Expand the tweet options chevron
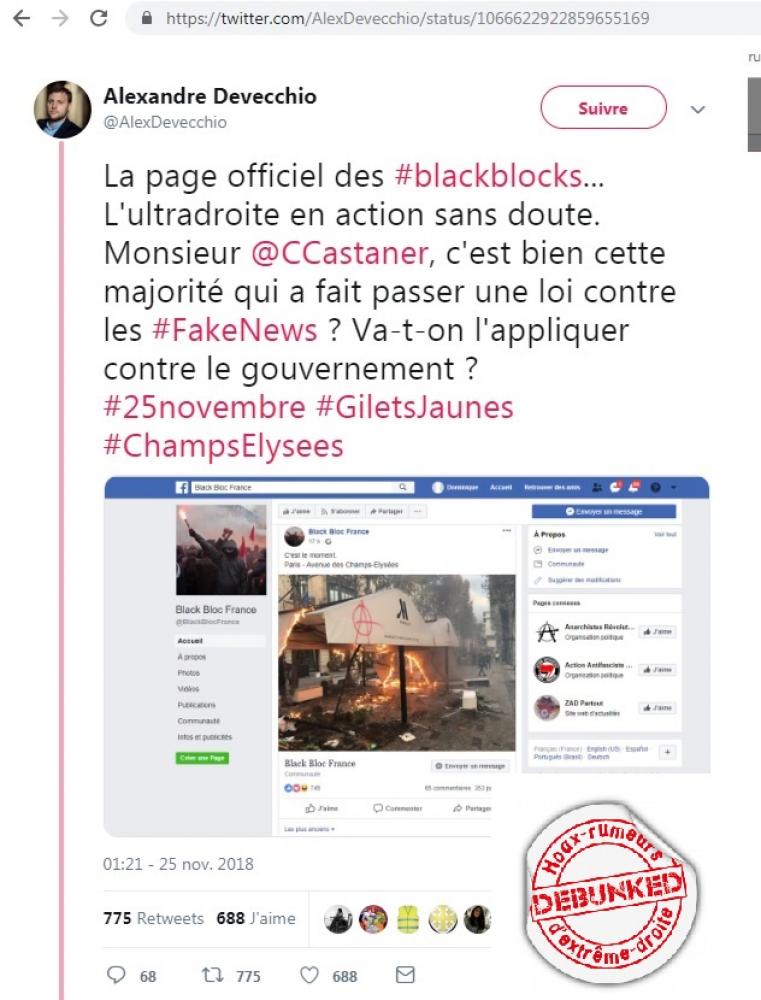 pos(698,110)
